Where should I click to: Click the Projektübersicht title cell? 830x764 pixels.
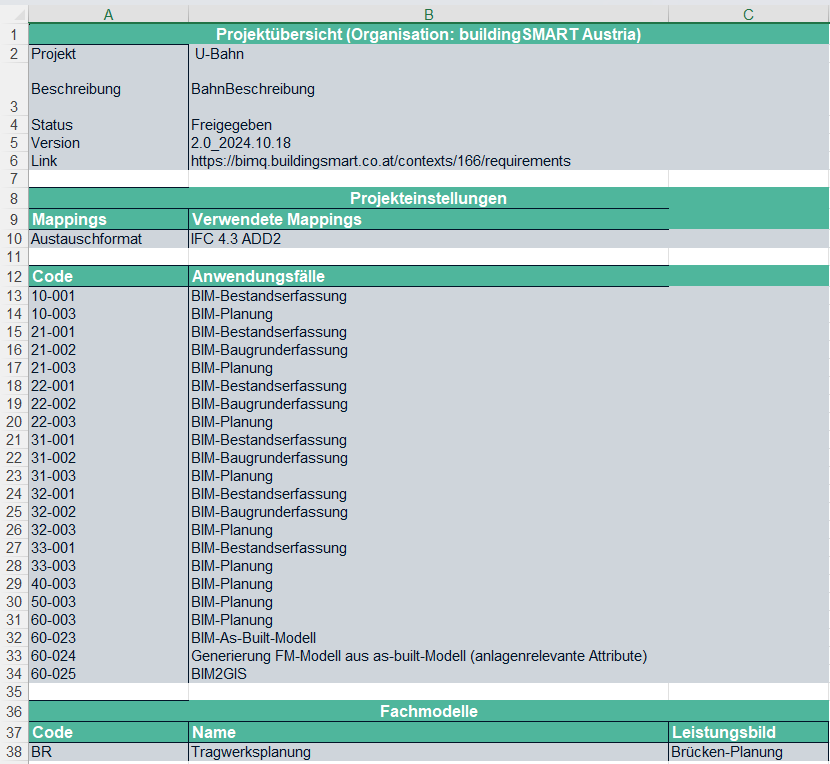point(428,33)
